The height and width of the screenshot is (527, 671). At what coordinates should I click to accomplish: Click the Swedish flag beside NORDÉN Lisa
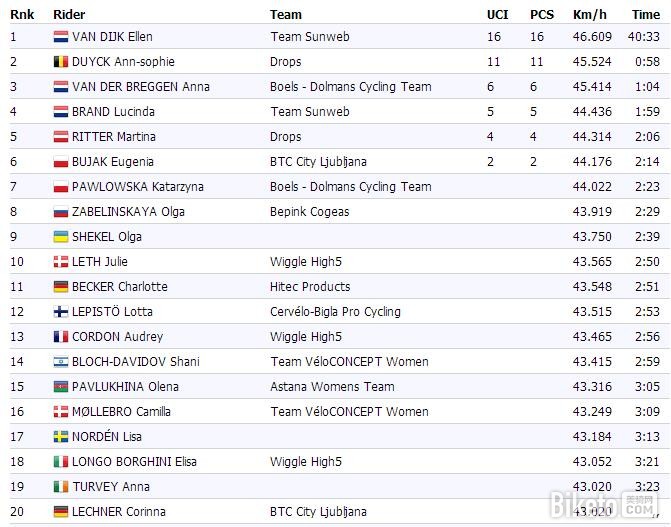60,437
